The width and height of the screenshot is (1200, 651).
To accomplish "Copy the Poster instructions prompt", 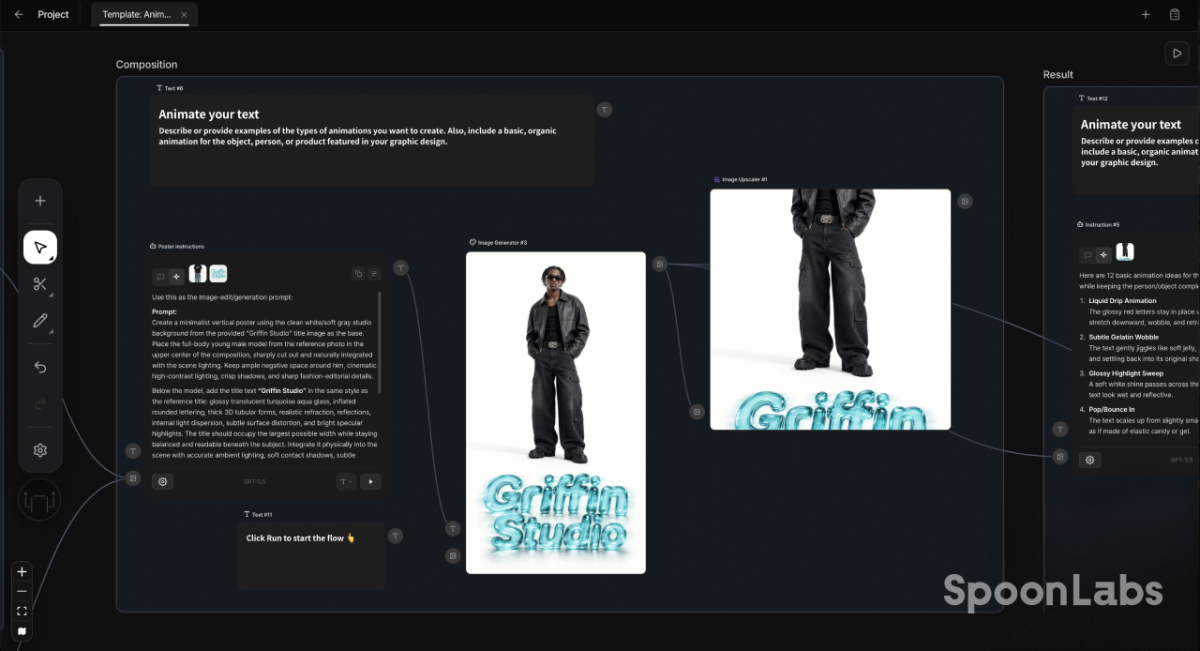I will click(358, 273).
